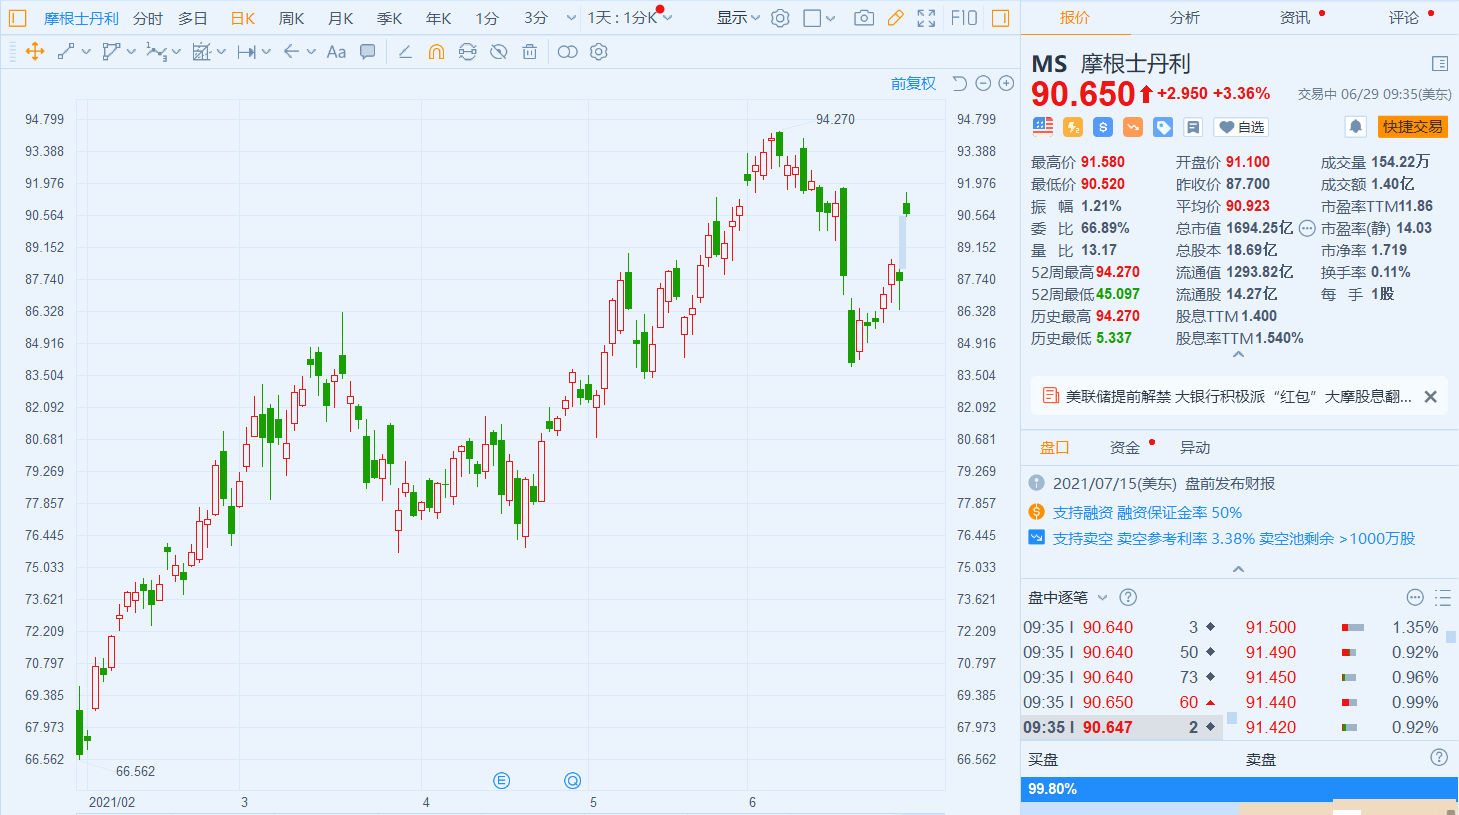1459x815 pixels.
Task: Click the E earnings marker on chart timeline
Action: [502, 781]
